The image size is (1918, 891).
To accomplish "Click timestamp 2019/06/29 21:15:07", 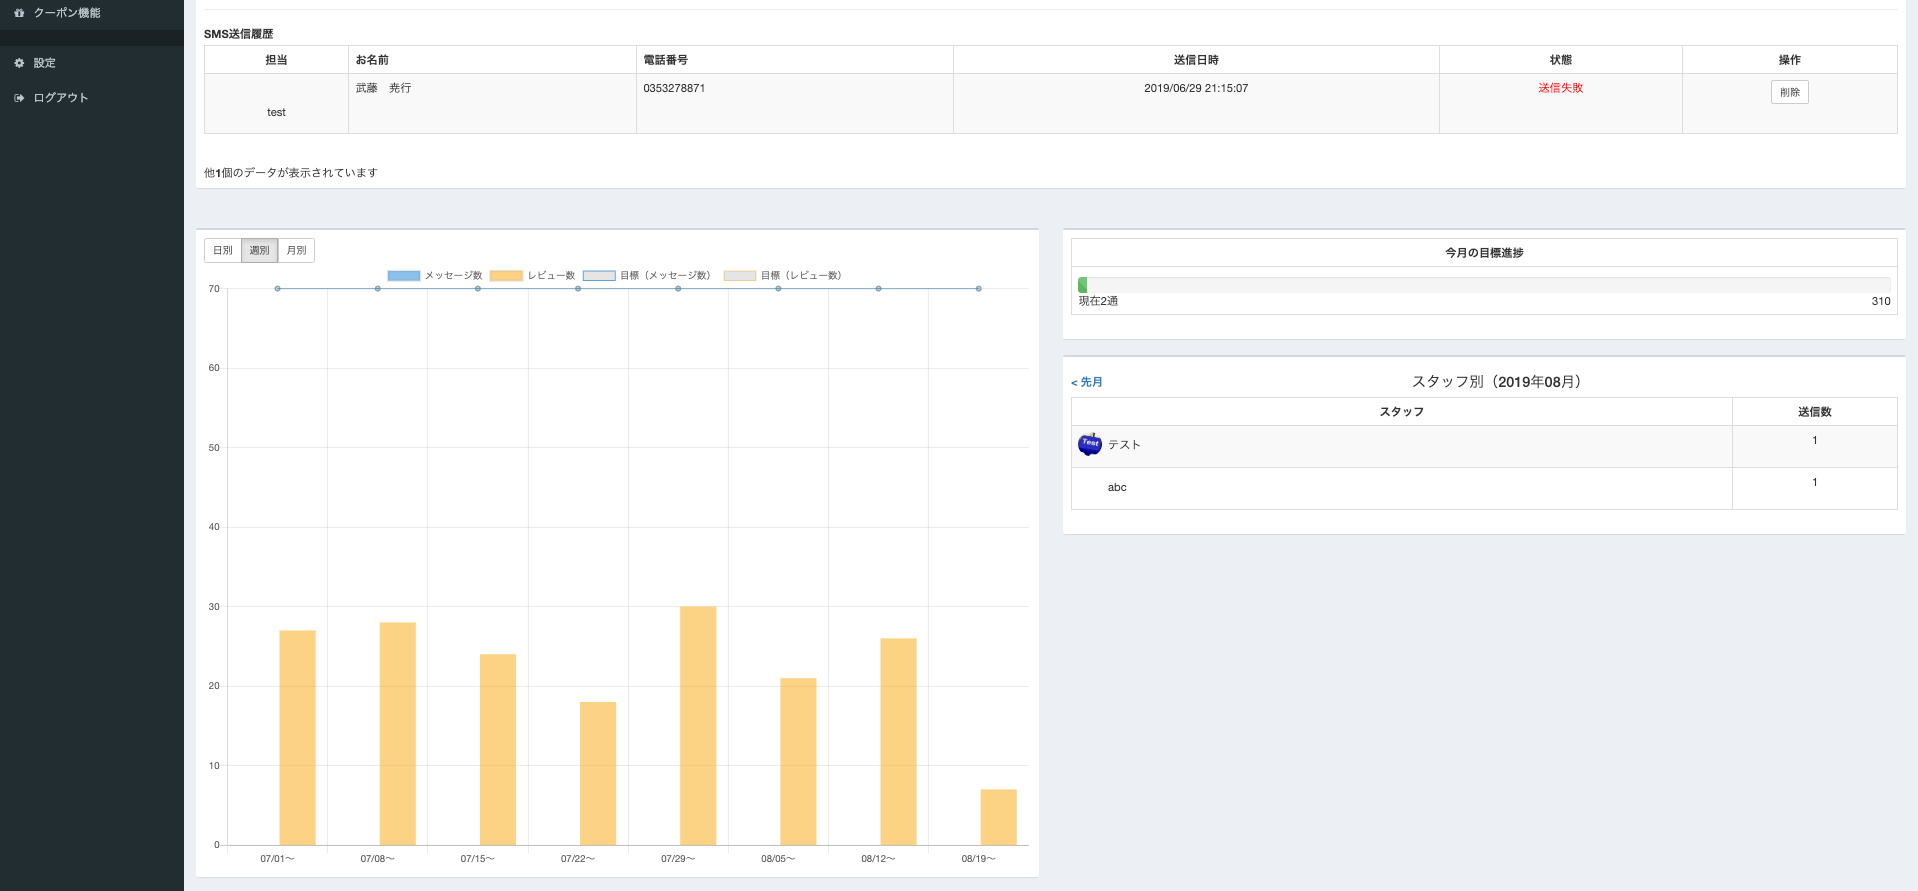I will point(1196,88).
